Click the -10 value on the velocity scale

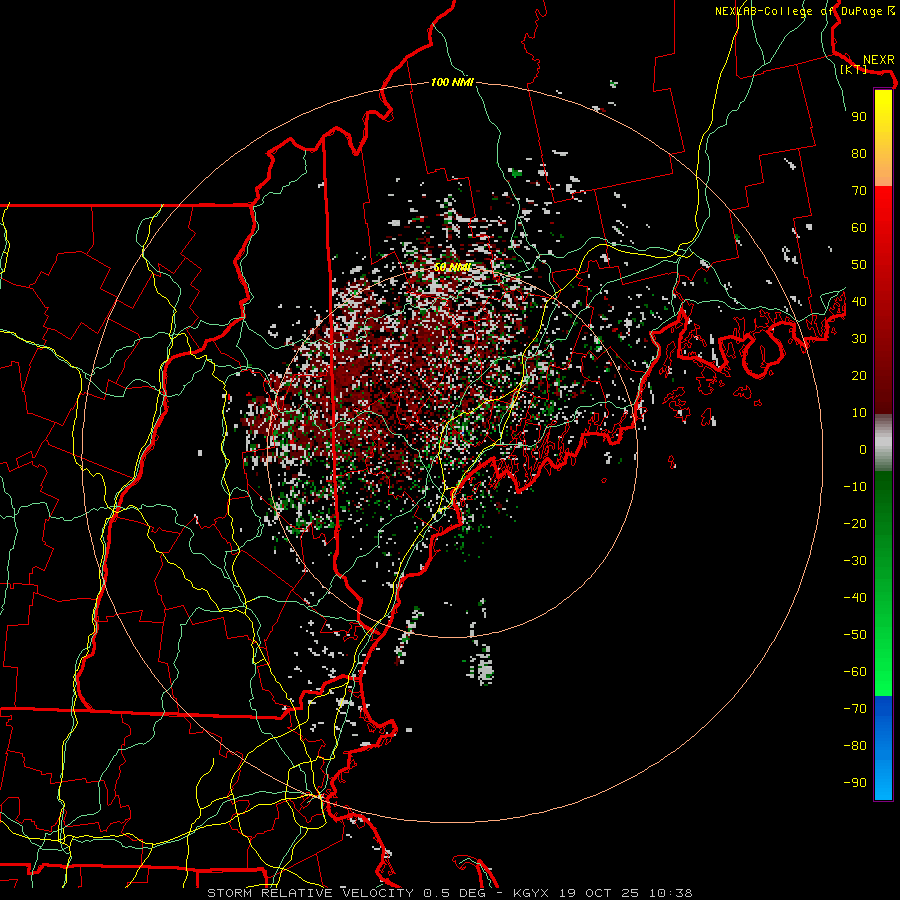[855, 487]
